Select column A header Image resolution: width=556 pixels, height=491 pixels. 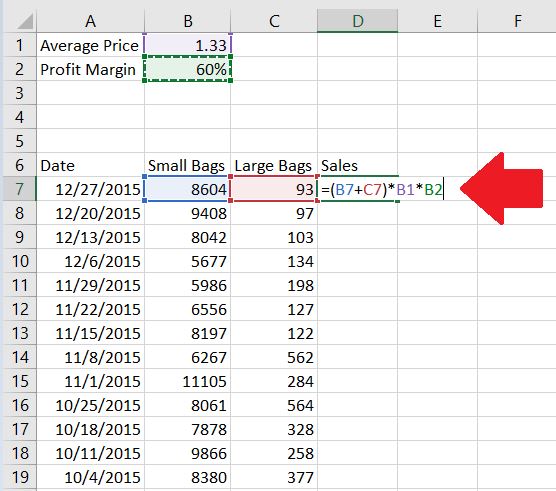[x=91, y=21]
